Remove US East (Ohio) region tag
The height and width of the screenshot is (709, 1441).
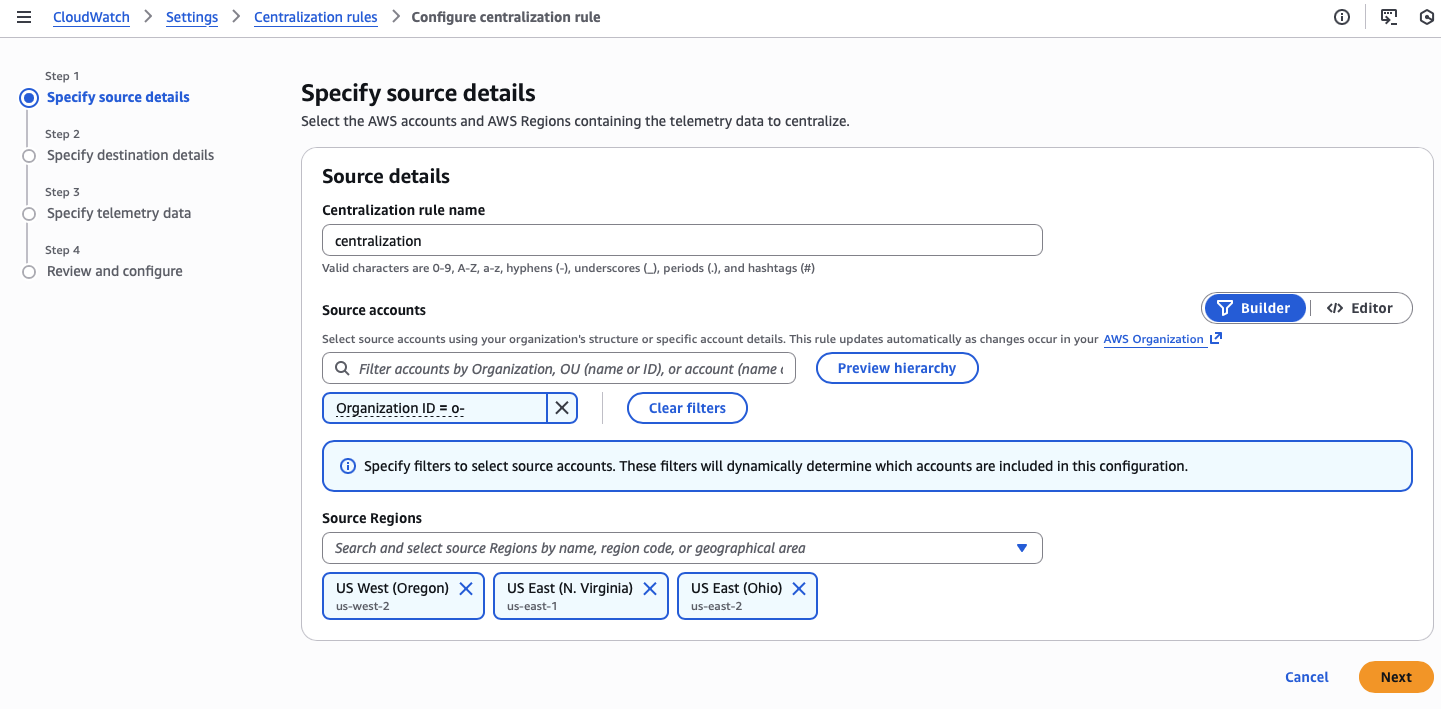tap(799, 589)
